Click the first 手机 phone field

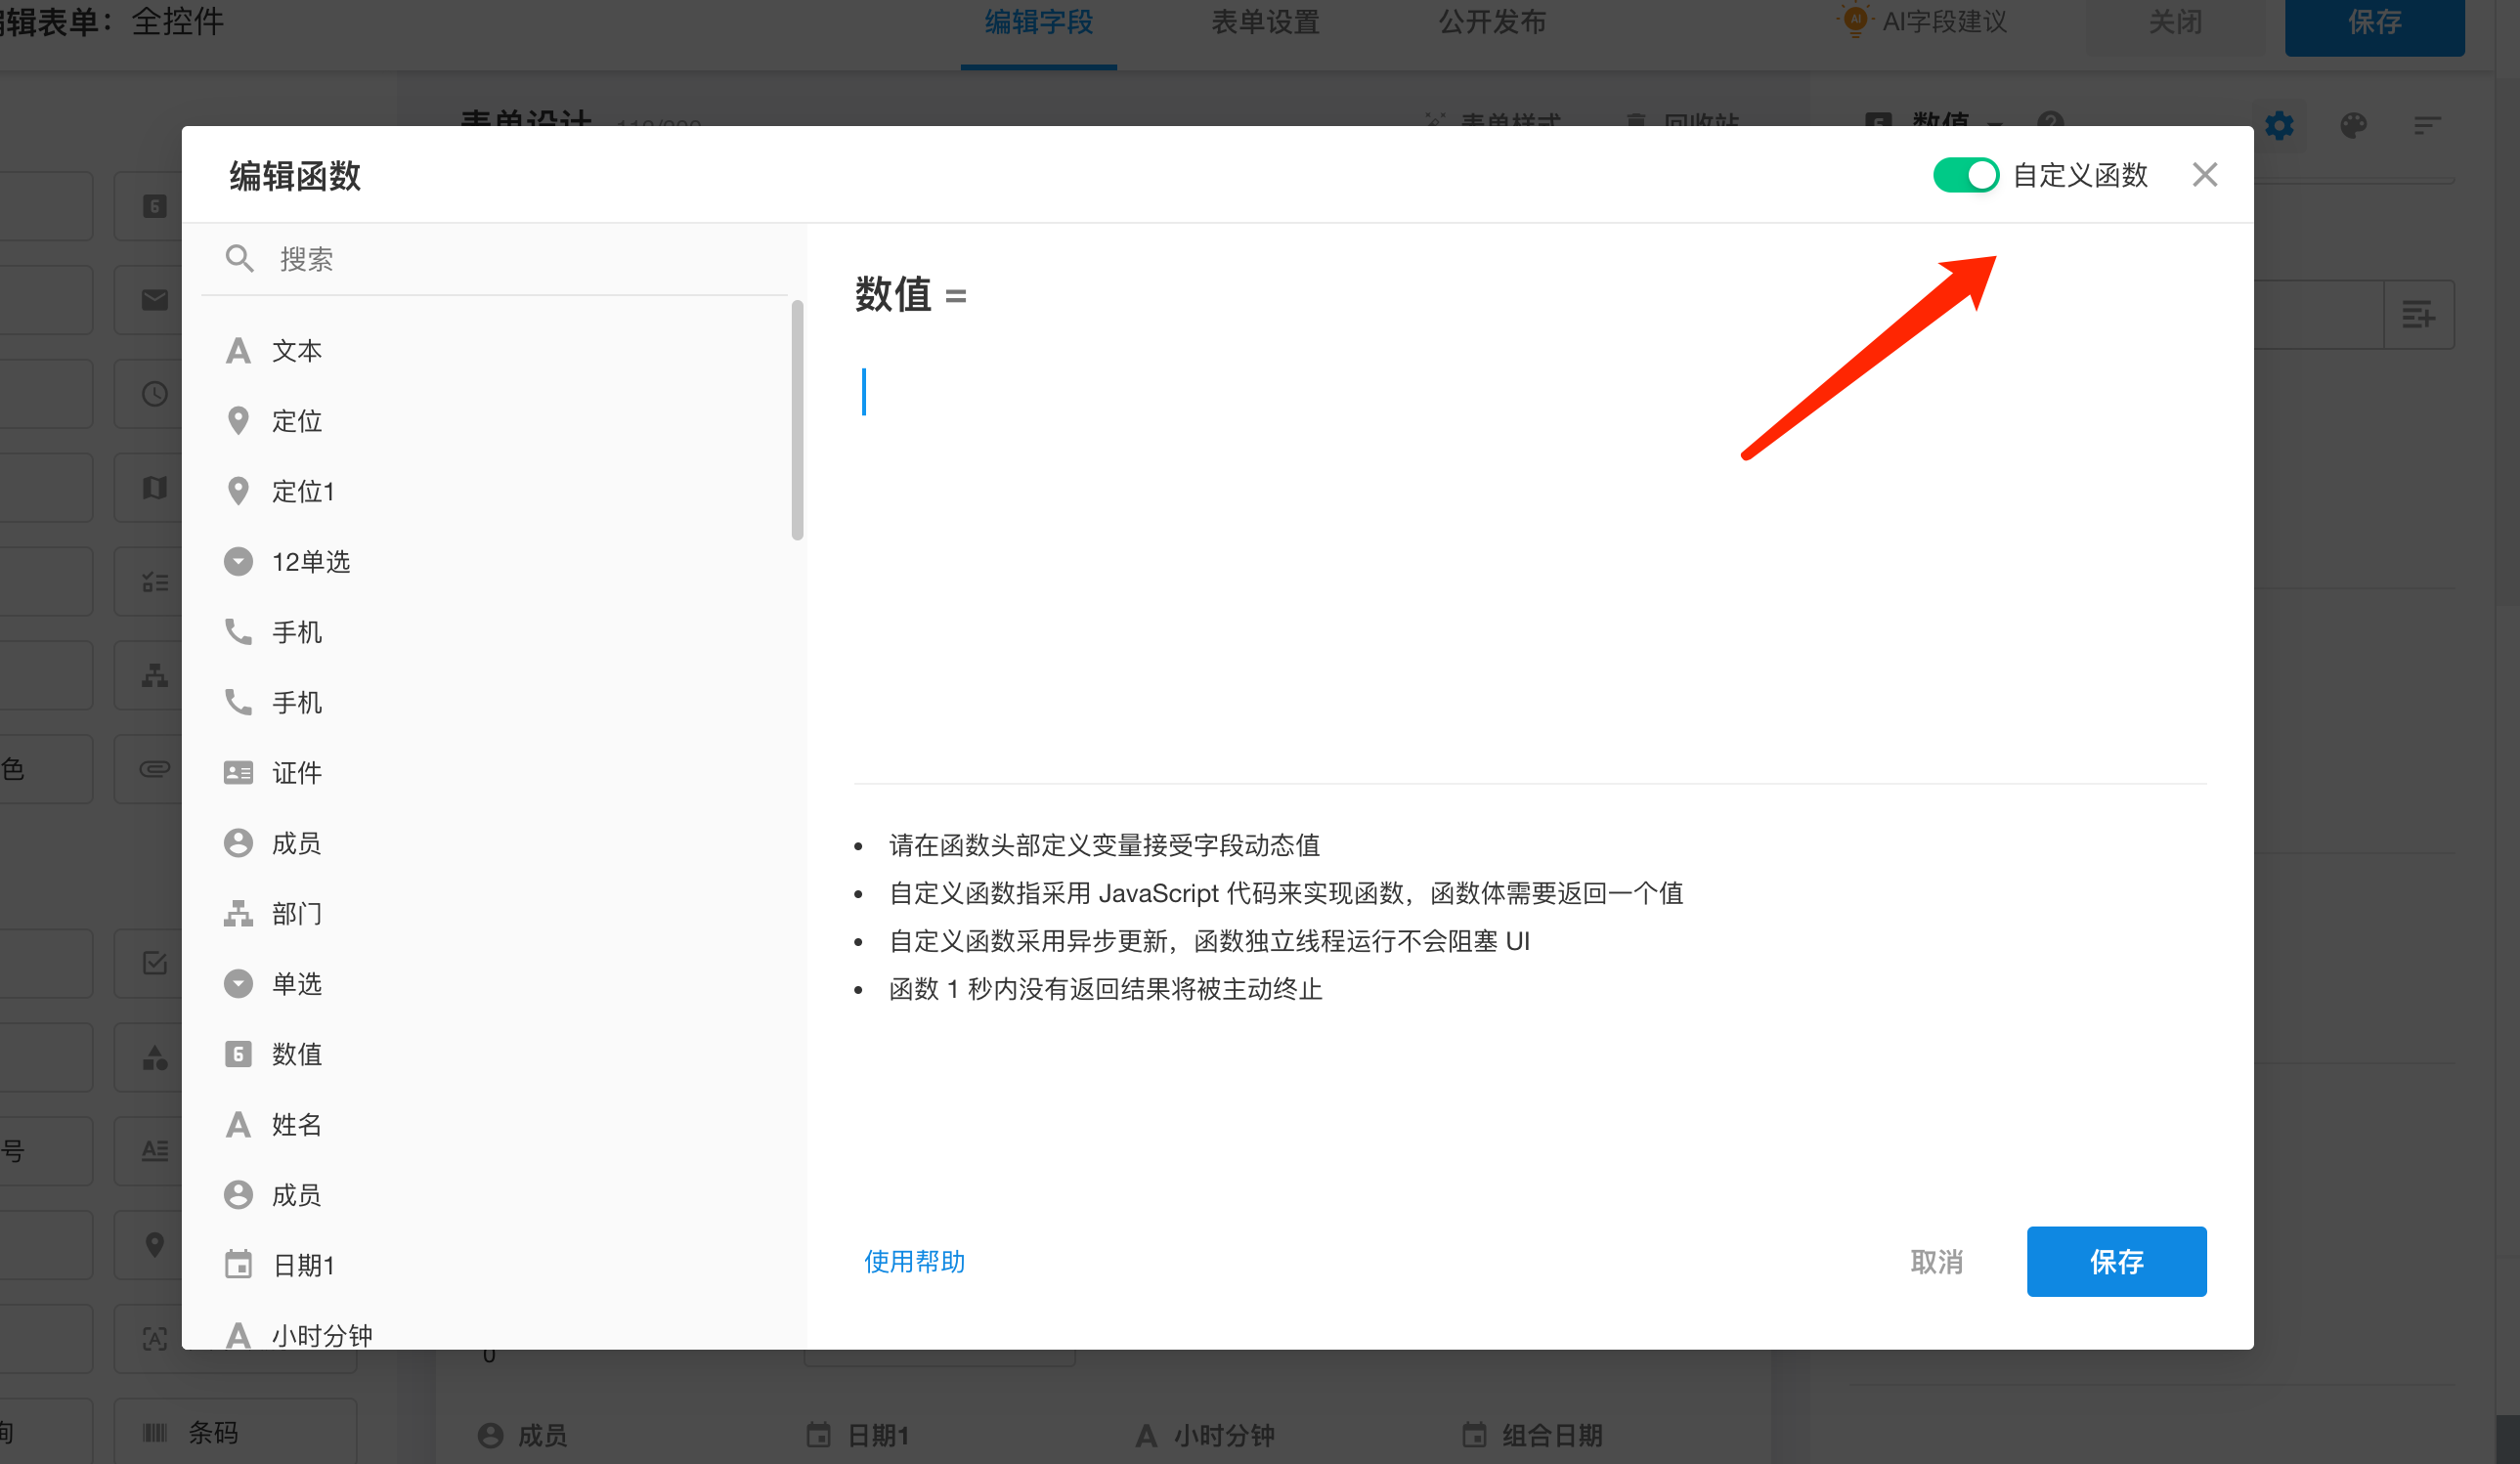(296, 632)
